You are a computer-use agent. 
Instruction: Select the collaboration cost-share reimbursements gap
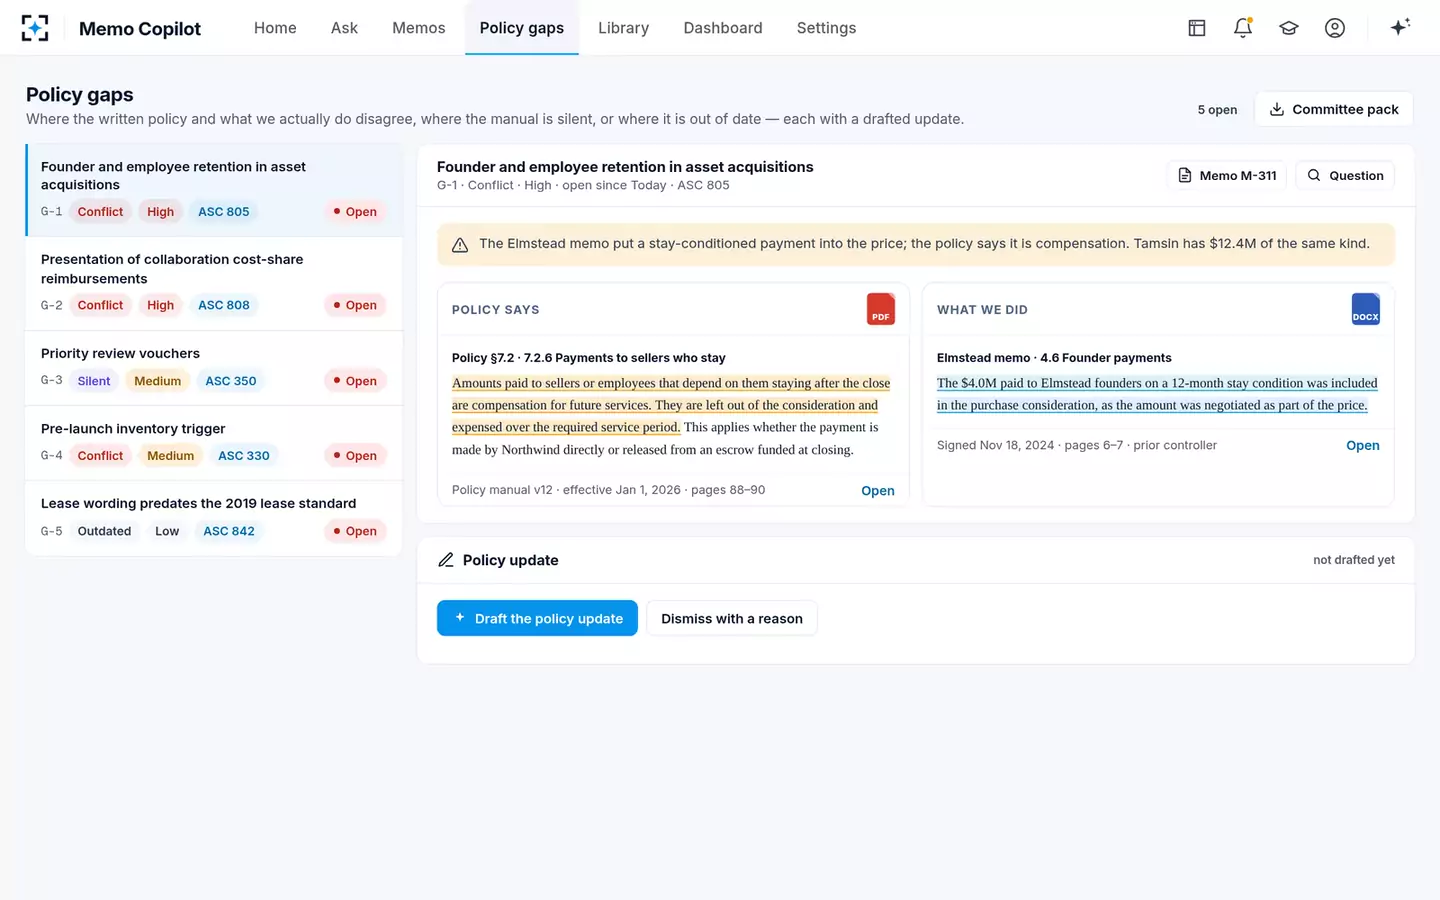tap(214, 284)
